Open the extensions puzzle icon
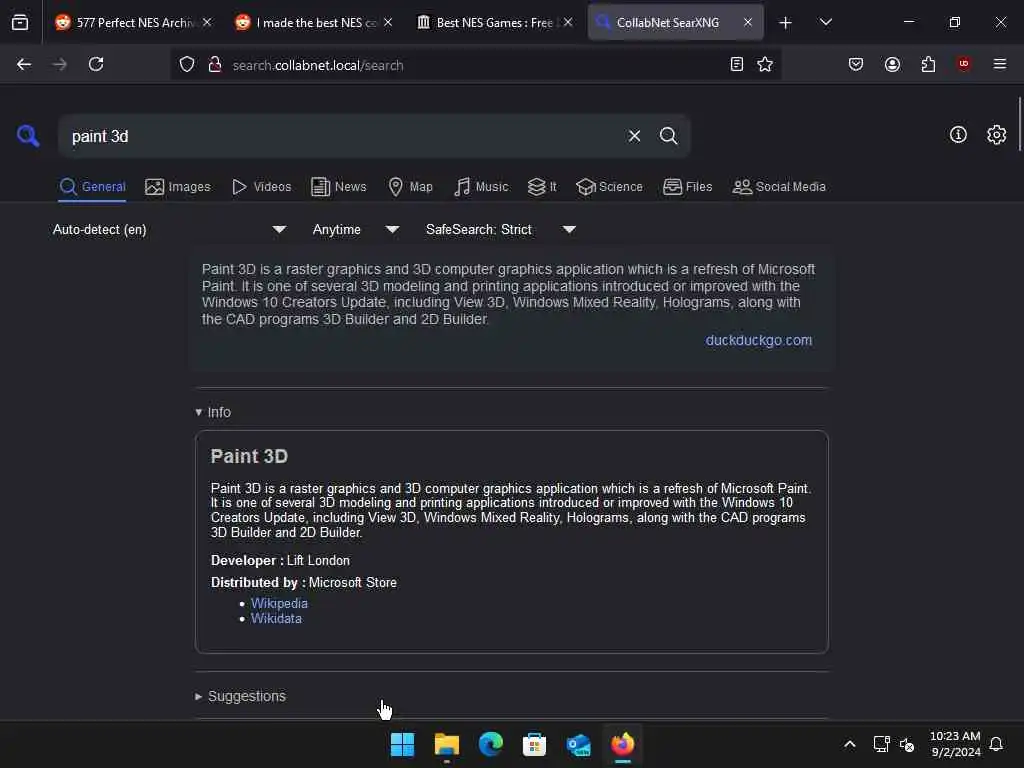 click(x=928, y=64)
